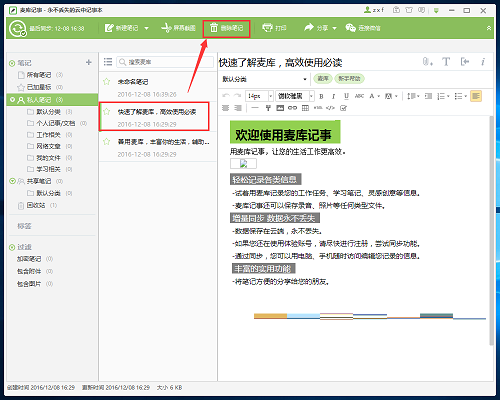Click the user account zxf in title bar
The image size is (500, 400).
pyautogui.click(x=374, y=10)
